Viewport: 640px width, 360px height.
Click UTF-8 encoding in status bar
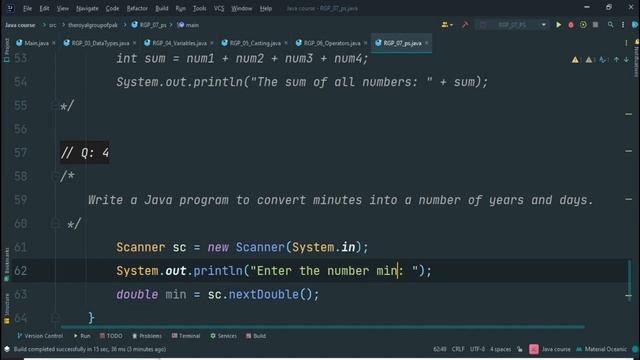pos(477,349)
